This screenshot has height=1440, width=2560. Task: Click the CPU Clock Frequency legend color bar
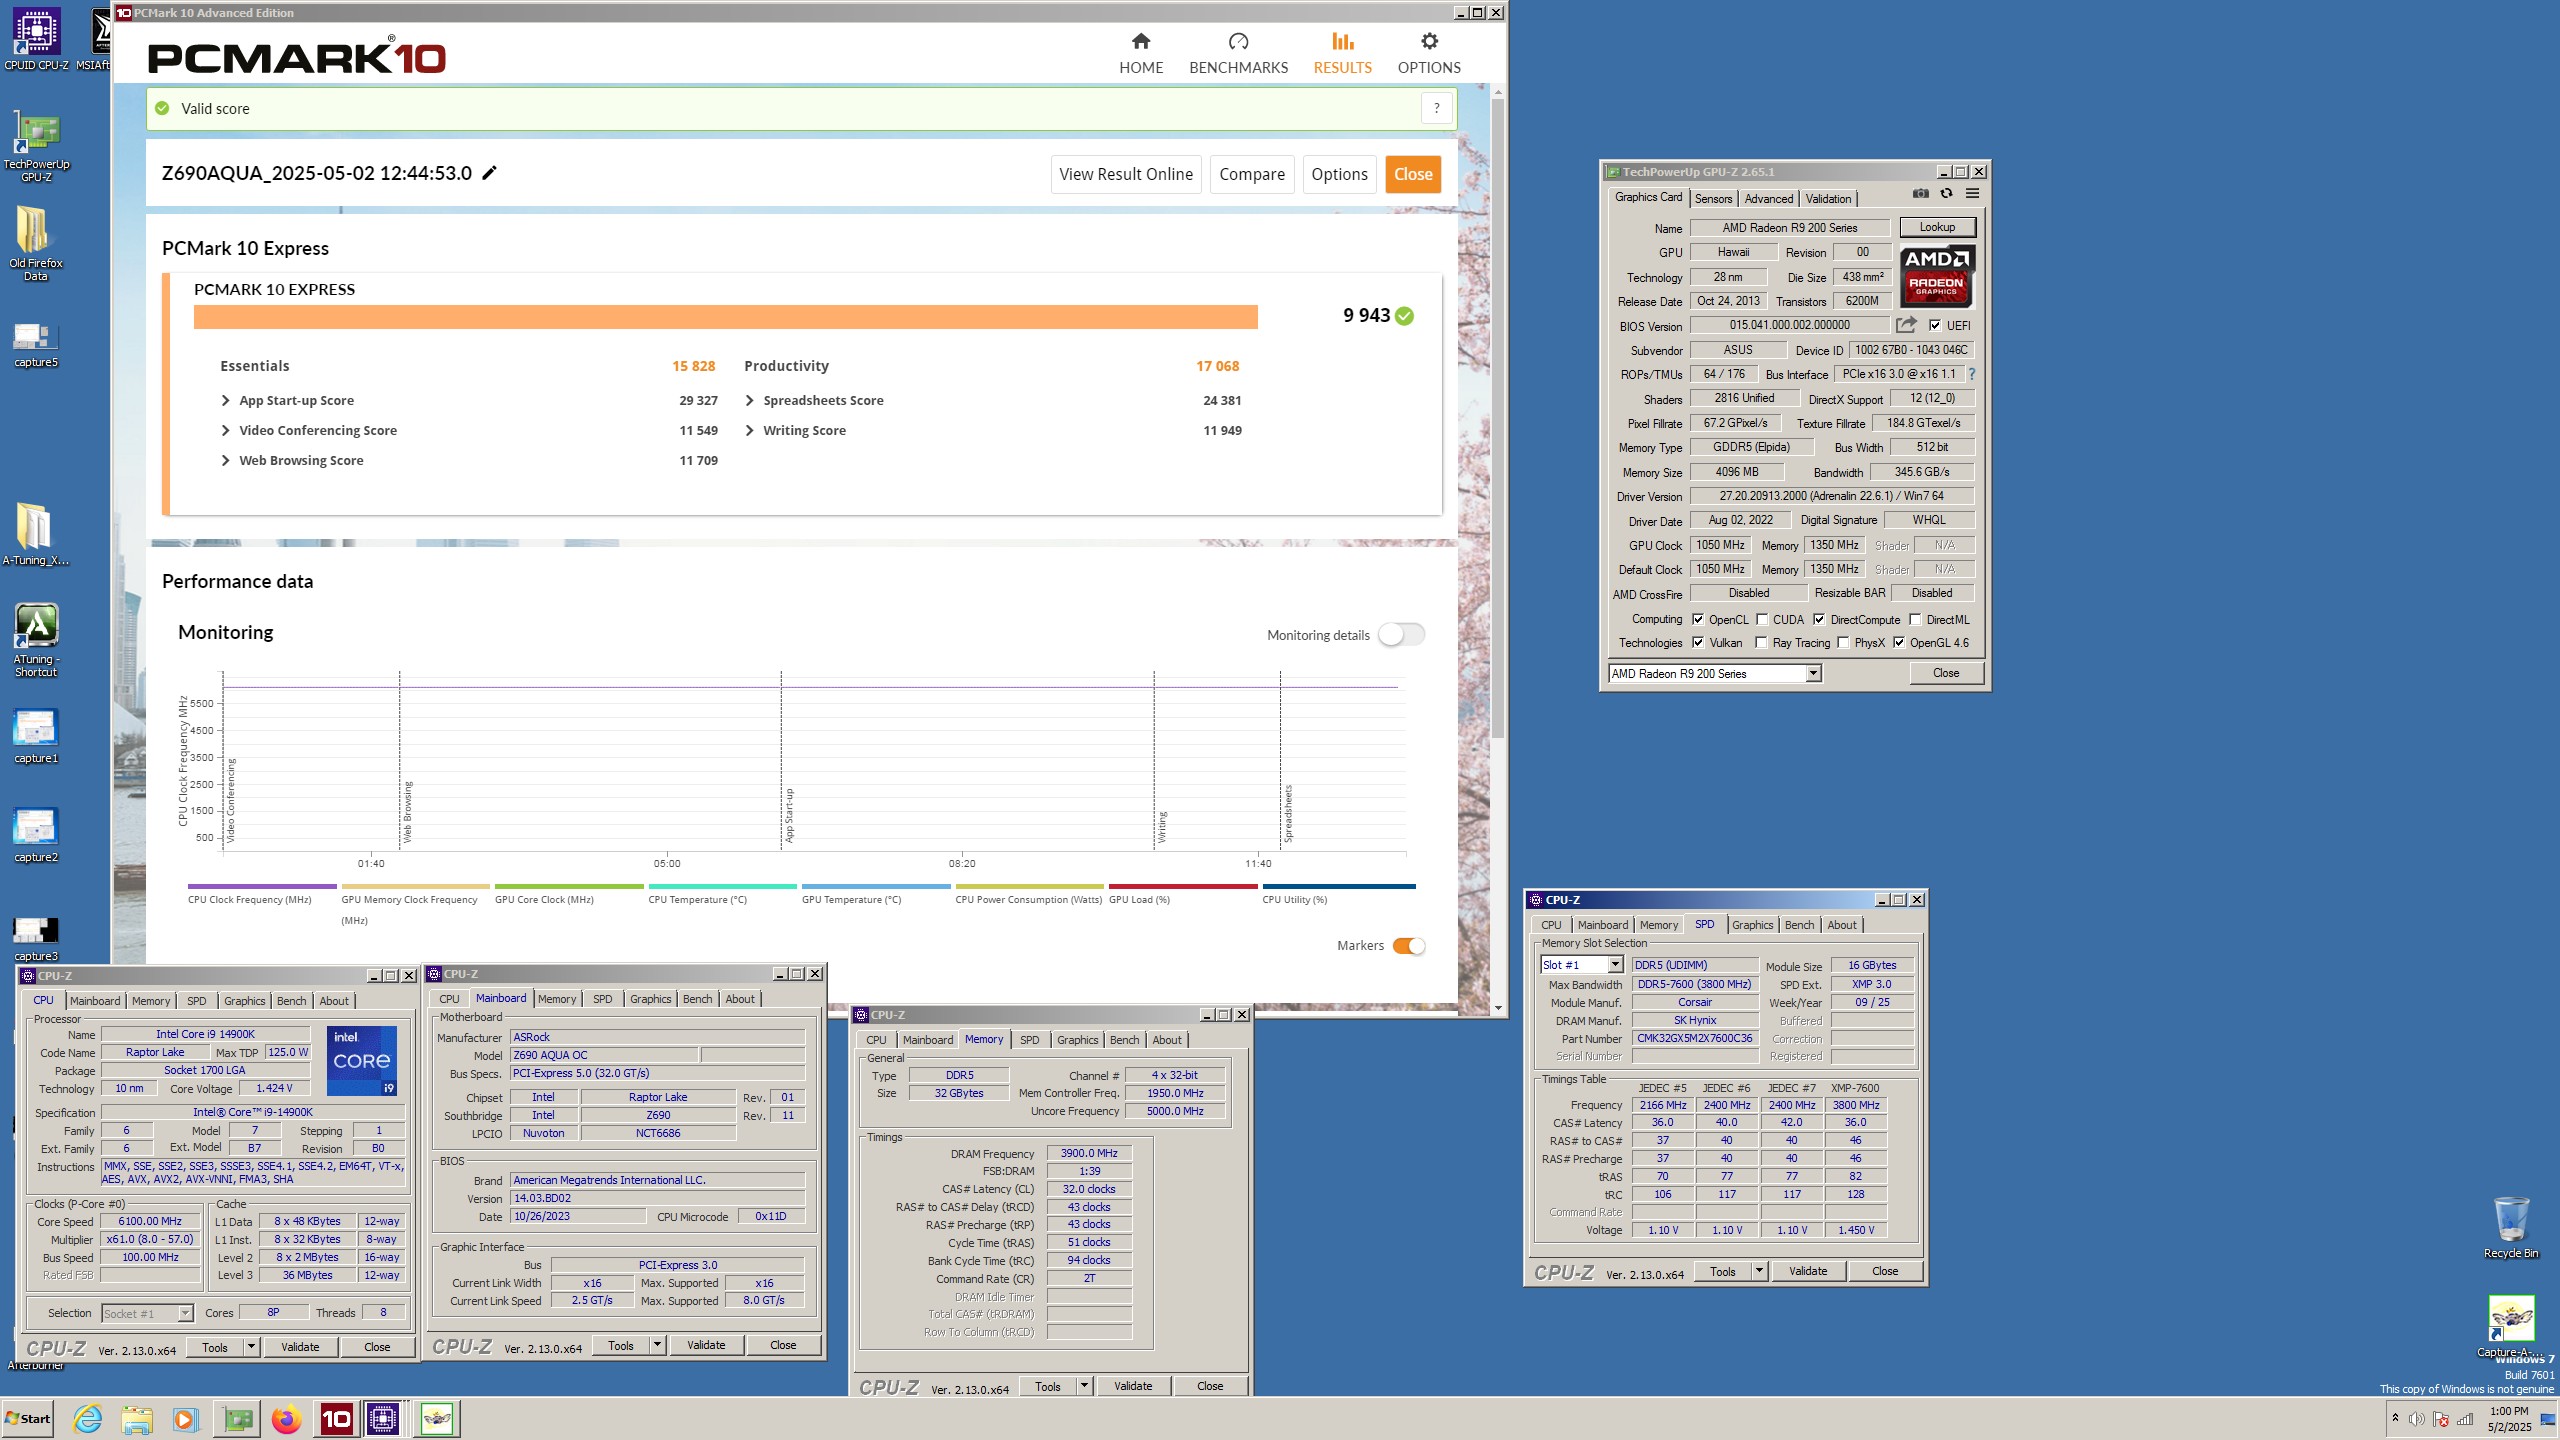click(x=262, y=886)
